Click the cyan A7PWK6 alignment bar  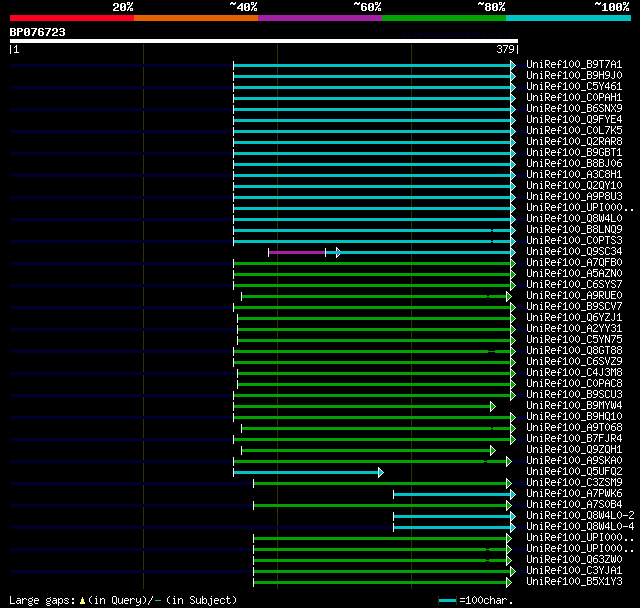452,495
